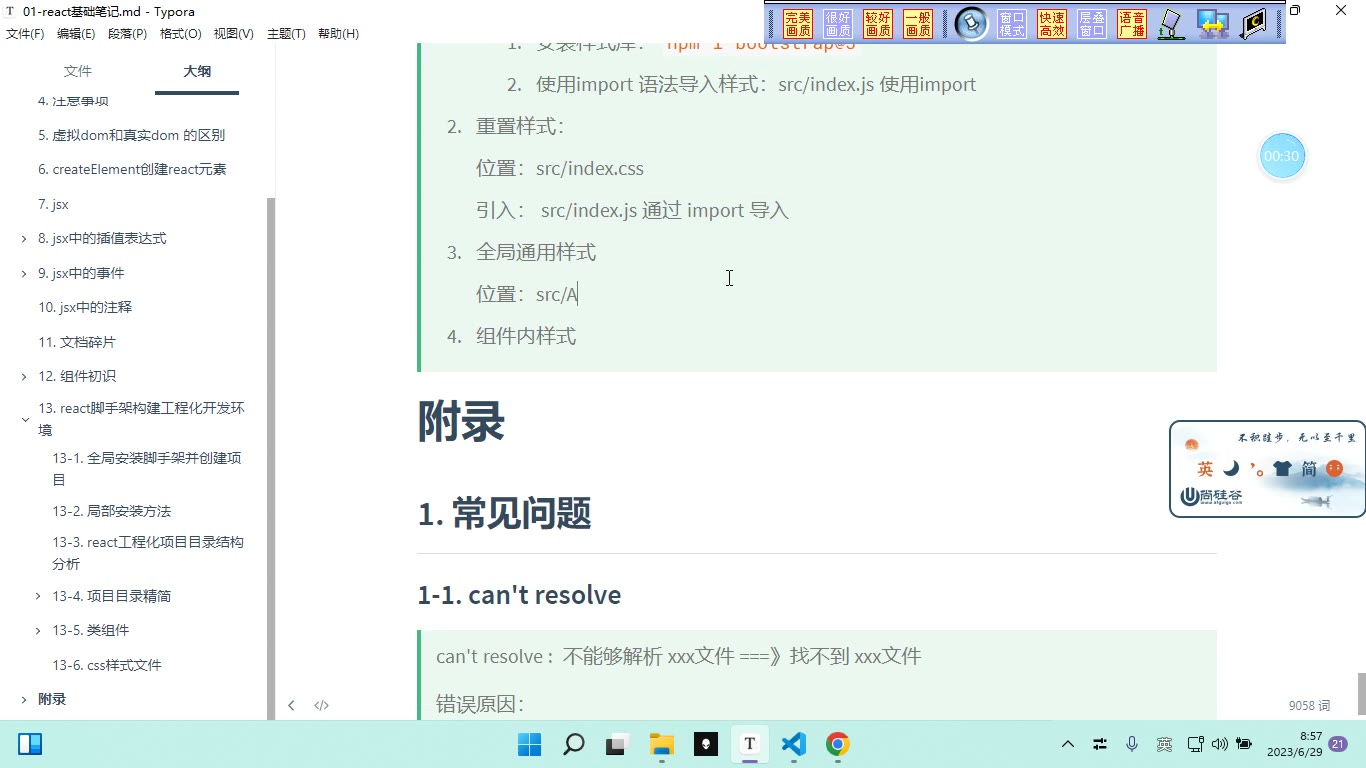
Task: Click the 附录 heading in document
Action: (x=461, y=422)
